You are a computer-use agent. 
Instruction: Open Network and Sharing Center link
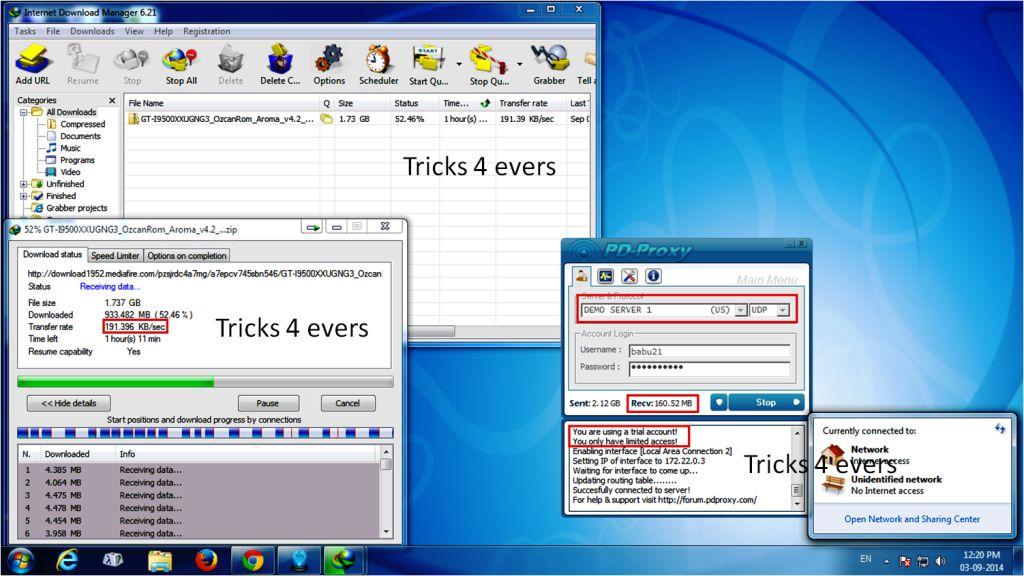point(912,519)
